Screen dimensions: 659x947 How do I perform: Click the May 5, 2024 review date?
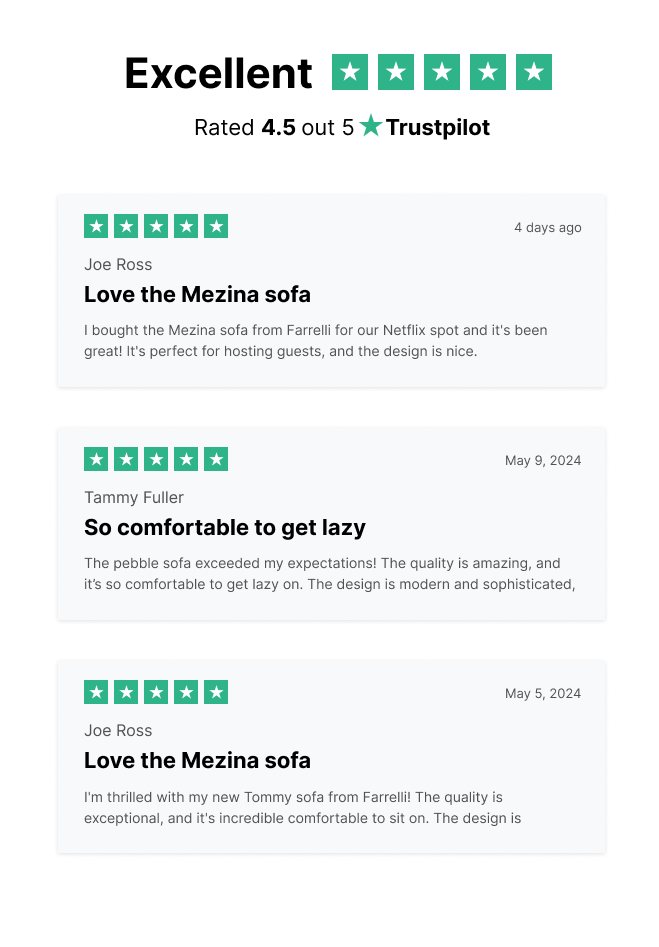[542, 693]
